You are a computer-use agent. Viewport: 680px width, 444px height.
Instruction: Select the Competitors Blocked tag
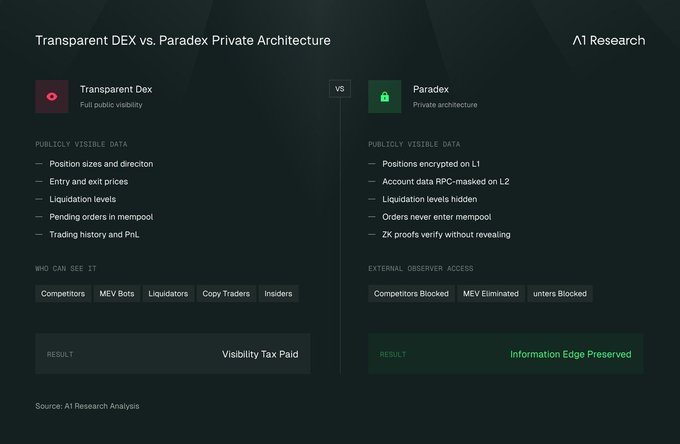point(411,294)
